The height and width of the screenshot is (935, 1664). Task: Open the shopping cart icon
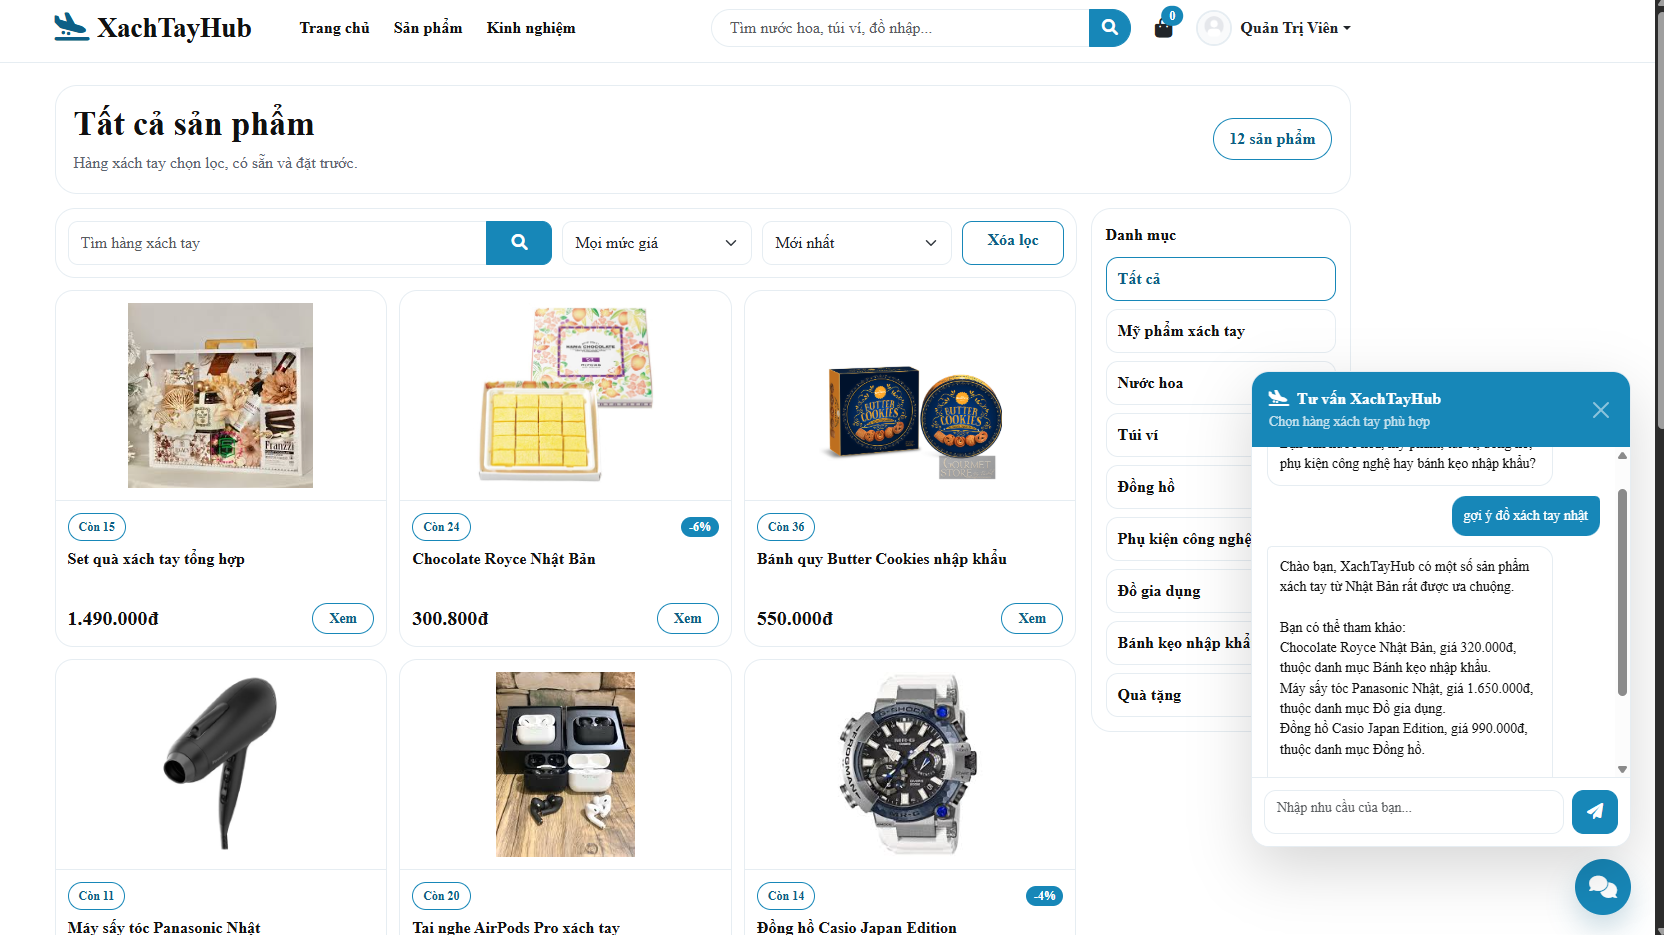(x=1163, y=27)
